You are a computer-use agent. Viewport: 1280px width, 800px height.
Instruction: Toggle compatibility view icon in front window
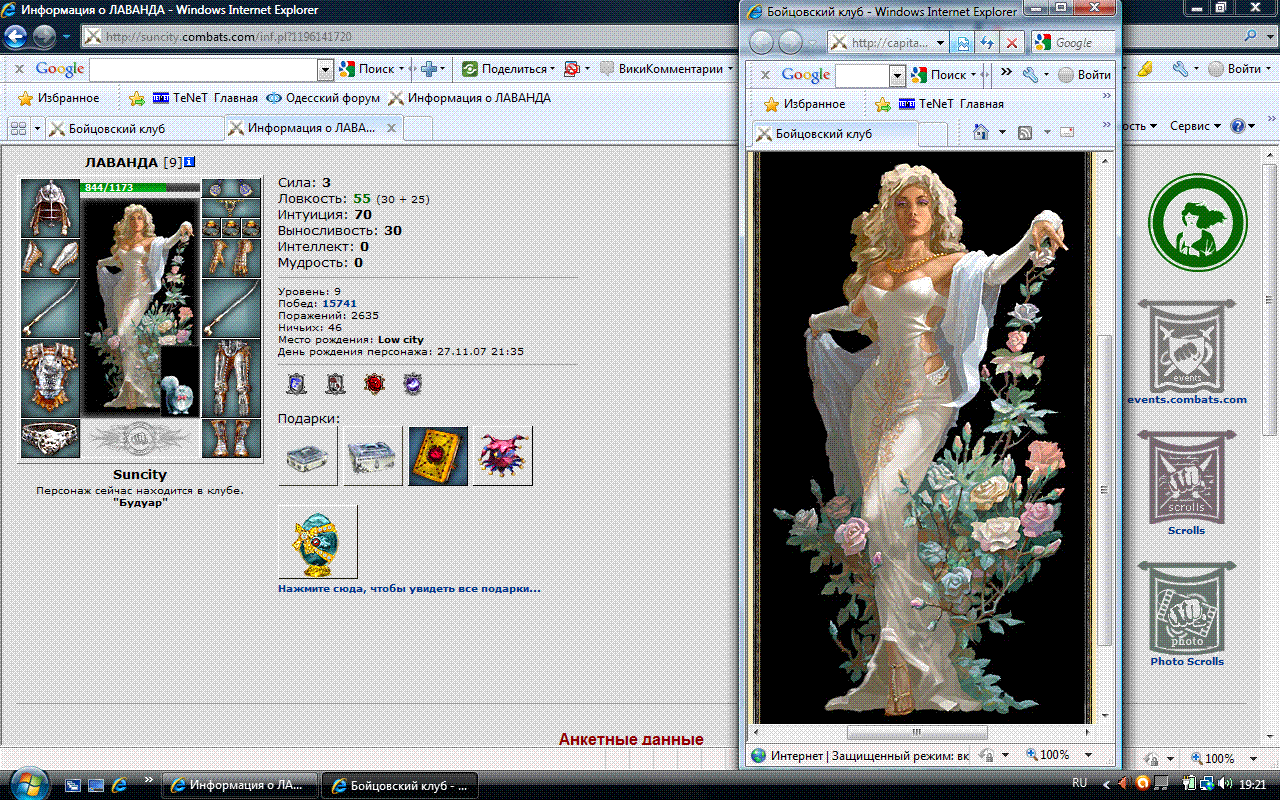[x=963, y=43]
